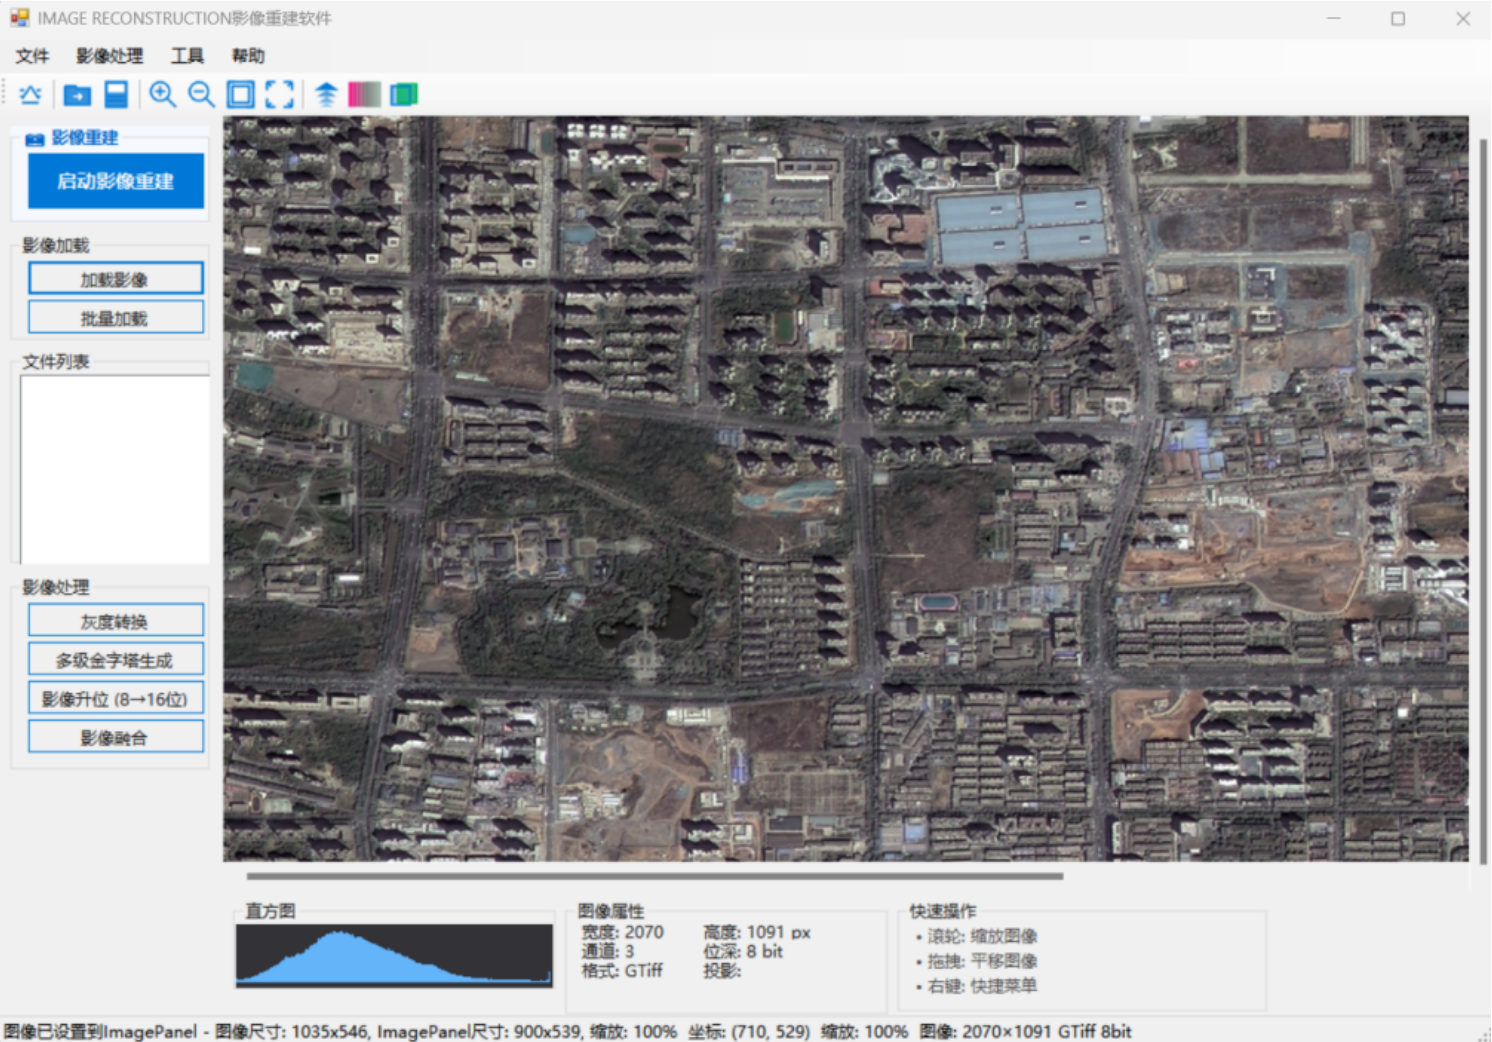Click the save disk toolbar icon
1492x1042 pixels.
point(116,95)
